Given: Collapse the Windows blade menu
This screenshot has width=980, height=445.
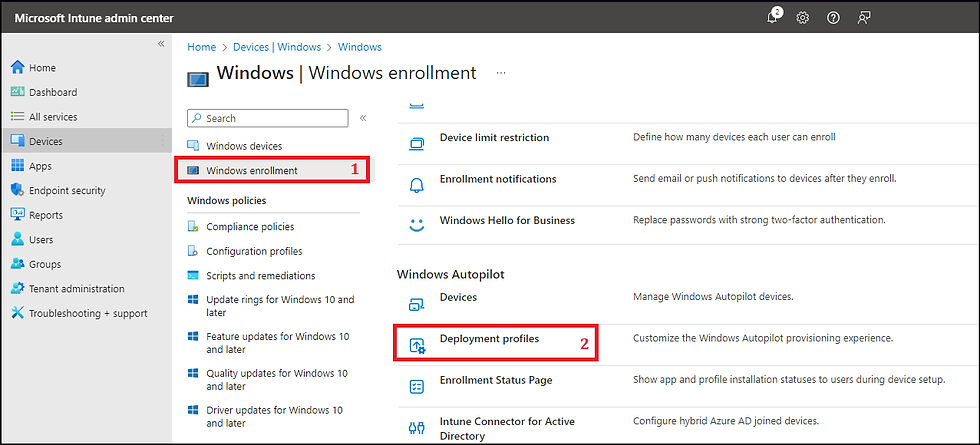Looking at the screenshot, I should [x=362, y=118].
